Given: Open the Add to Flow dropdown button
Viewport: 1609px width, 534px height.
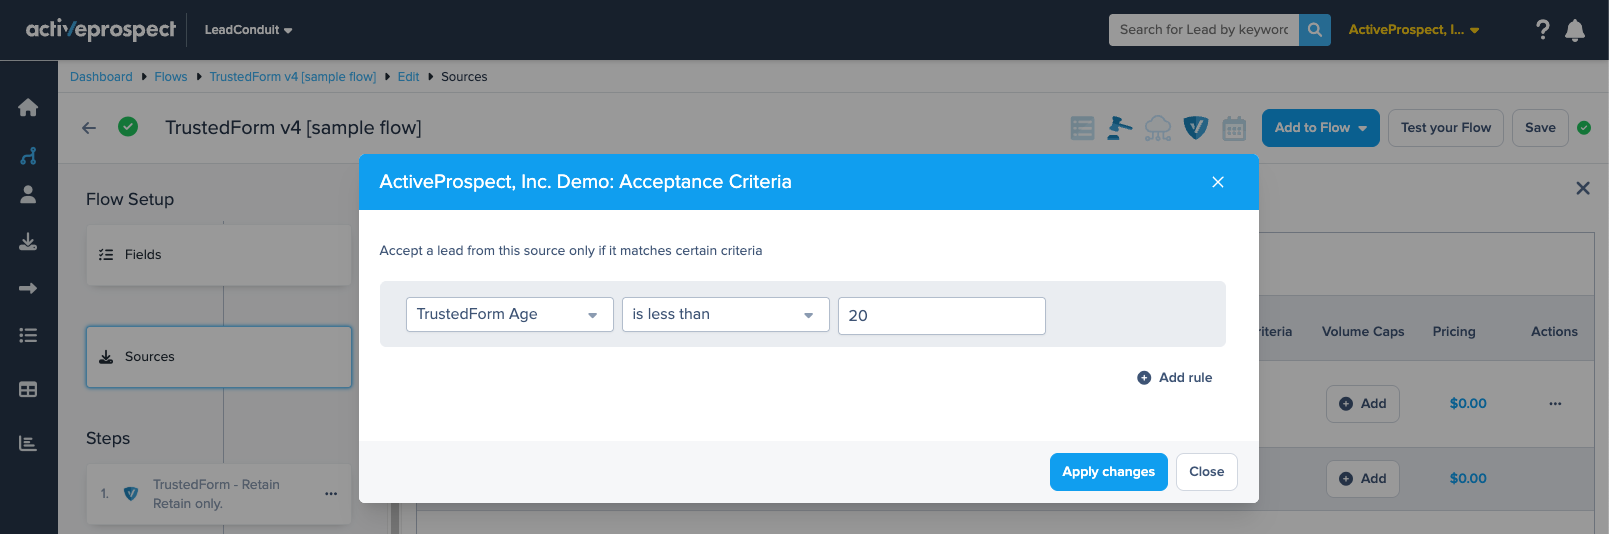Looking at the screenshot, I should (1320, 128).
